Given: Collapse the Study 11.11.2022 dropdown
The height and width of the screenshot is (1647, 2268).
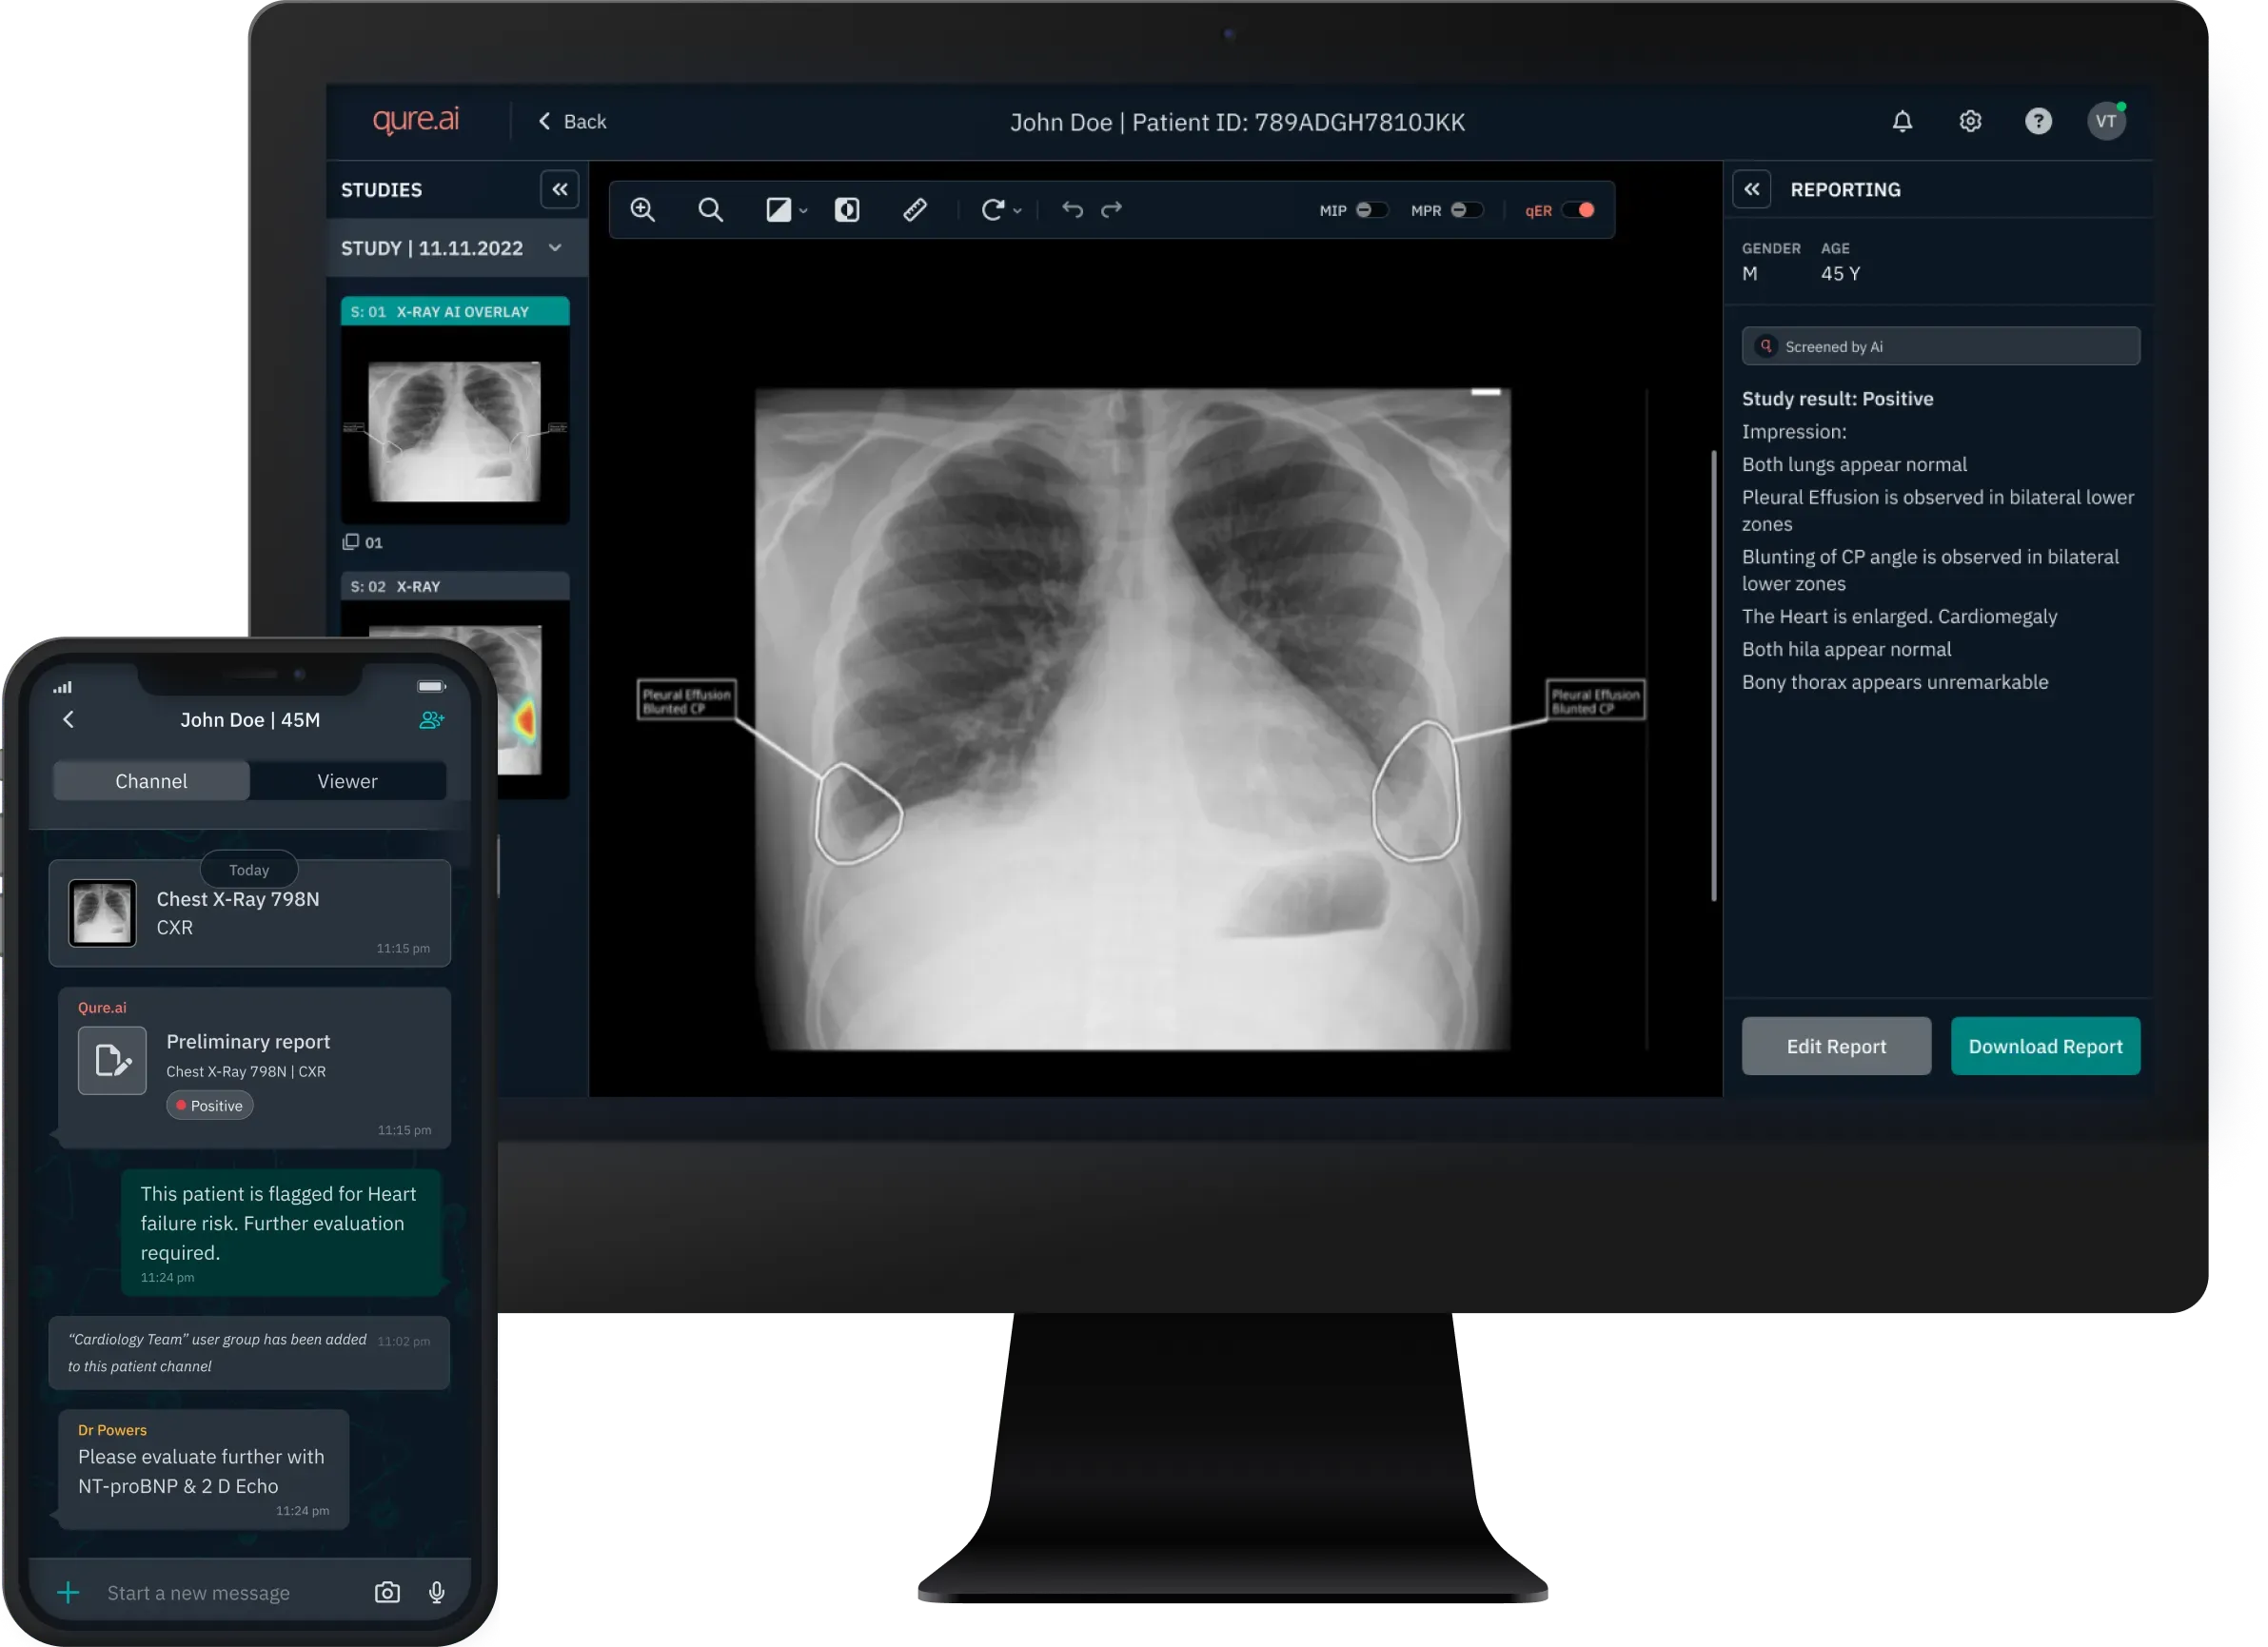Looking at the screenshot, I should (x=555, y=248).
